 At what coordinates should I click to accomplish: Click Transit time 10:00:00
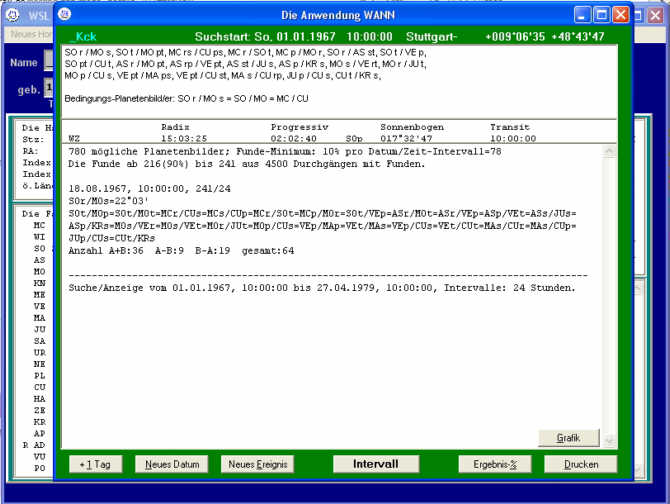(x=513, y=138)
